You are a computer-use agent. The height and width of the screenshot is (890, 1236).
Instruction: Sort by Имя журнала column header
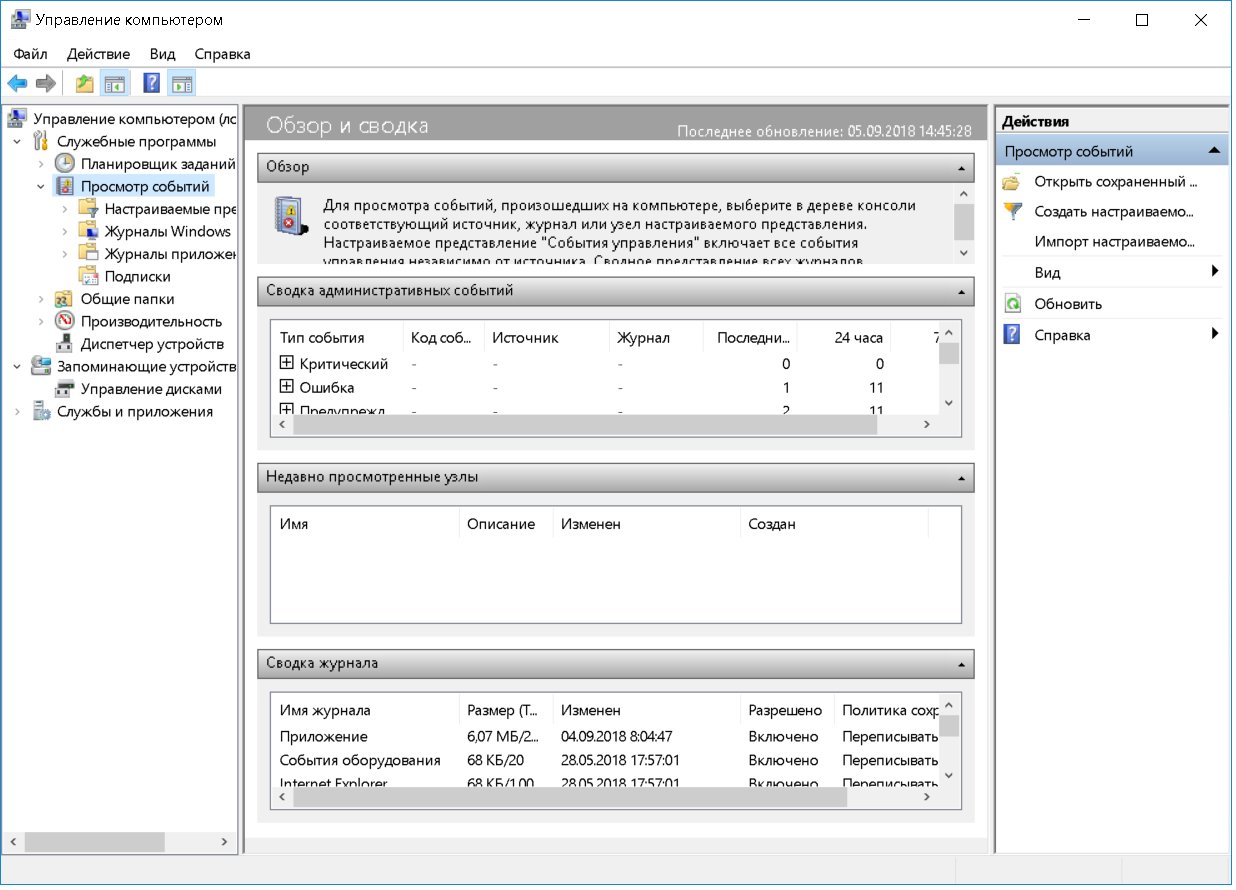[x=365, y=711]
